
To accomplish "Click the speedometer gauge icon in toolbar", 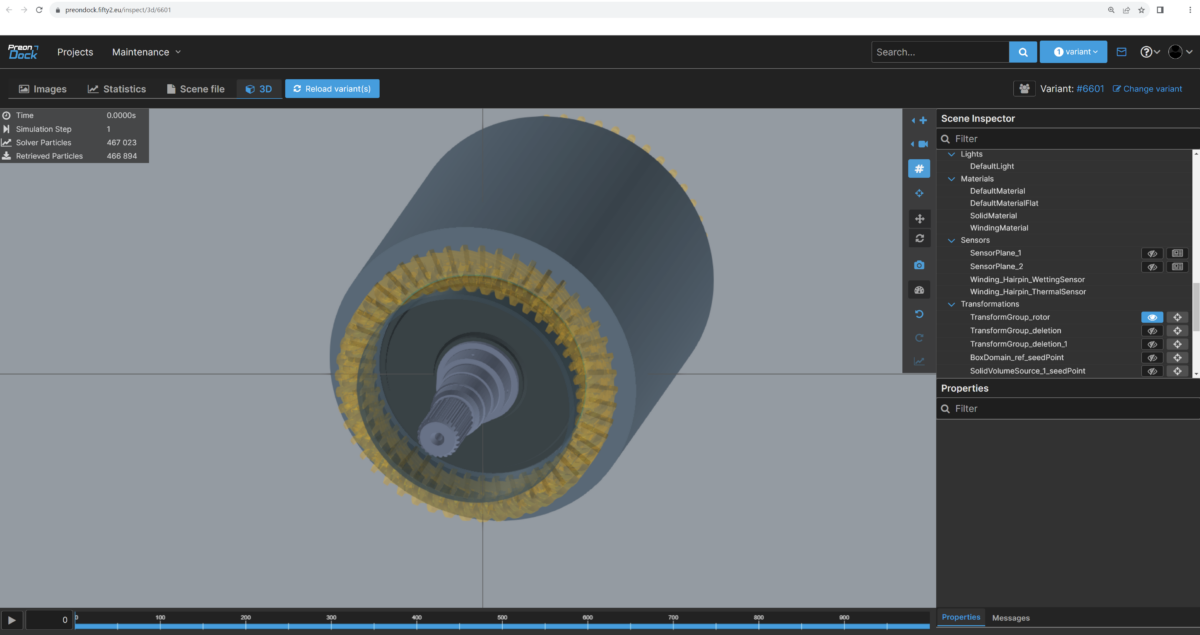I will [x=919, y=290].
